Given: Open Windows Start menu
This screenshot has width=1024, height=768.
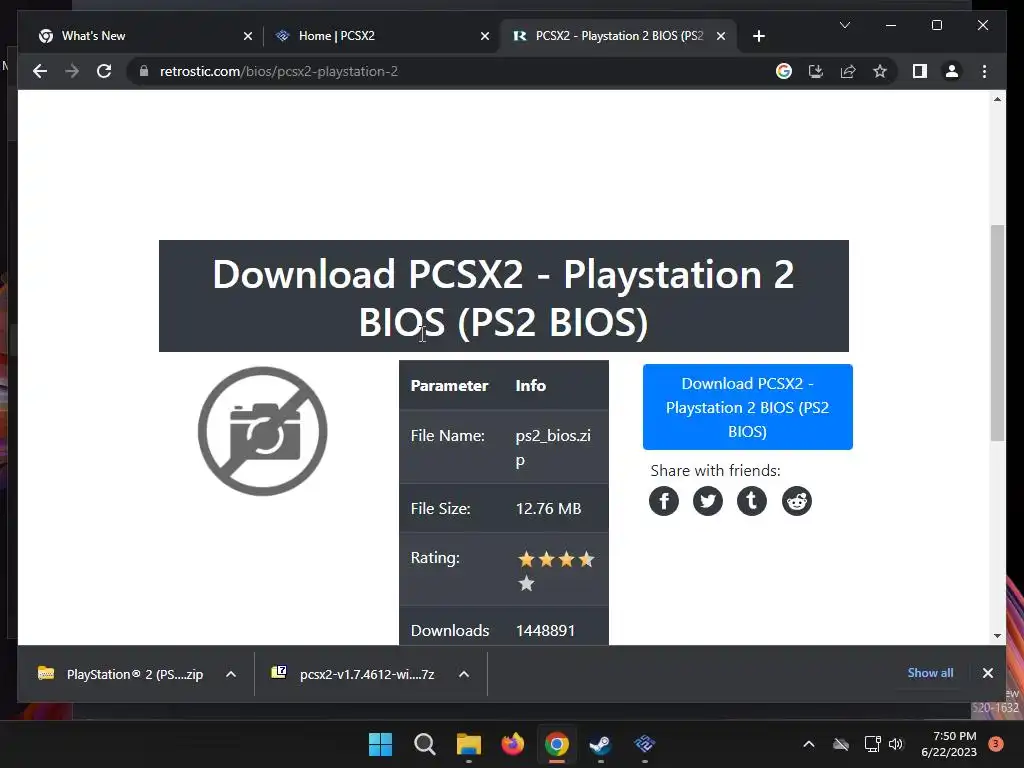Looking at the screenshot, I should (x=380, y=744).
